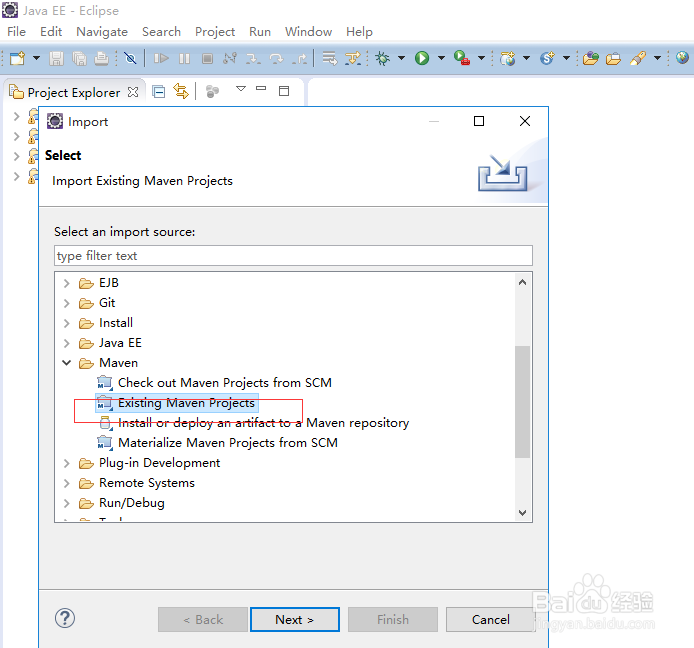This screenshot has height=648, width=694.
Task: Click the Open Type folder icon
Action: click(590, 58)
